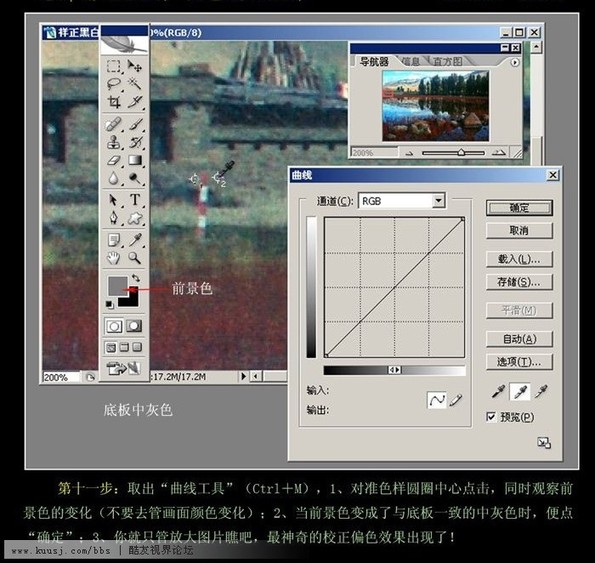Viewport: 595px width, 563px height.
Task: Select the Crop tool
Action: point(113,101)
